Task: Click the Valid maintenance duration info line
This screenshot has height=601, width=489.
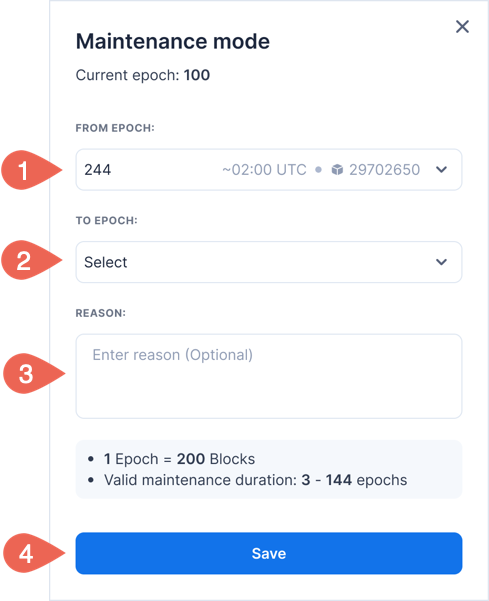Action: pos(255,480)
